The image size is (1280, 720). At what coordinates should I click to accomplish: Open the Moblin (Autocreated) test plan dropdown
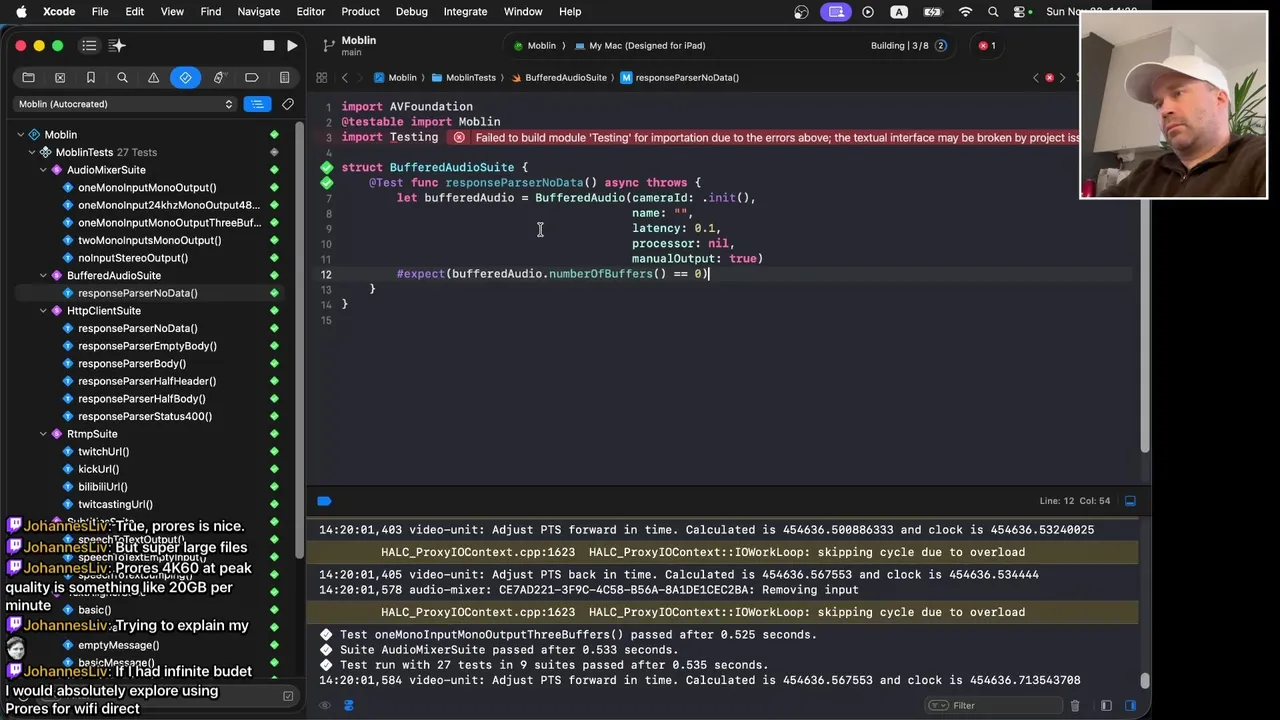click(x=125, y=104)
